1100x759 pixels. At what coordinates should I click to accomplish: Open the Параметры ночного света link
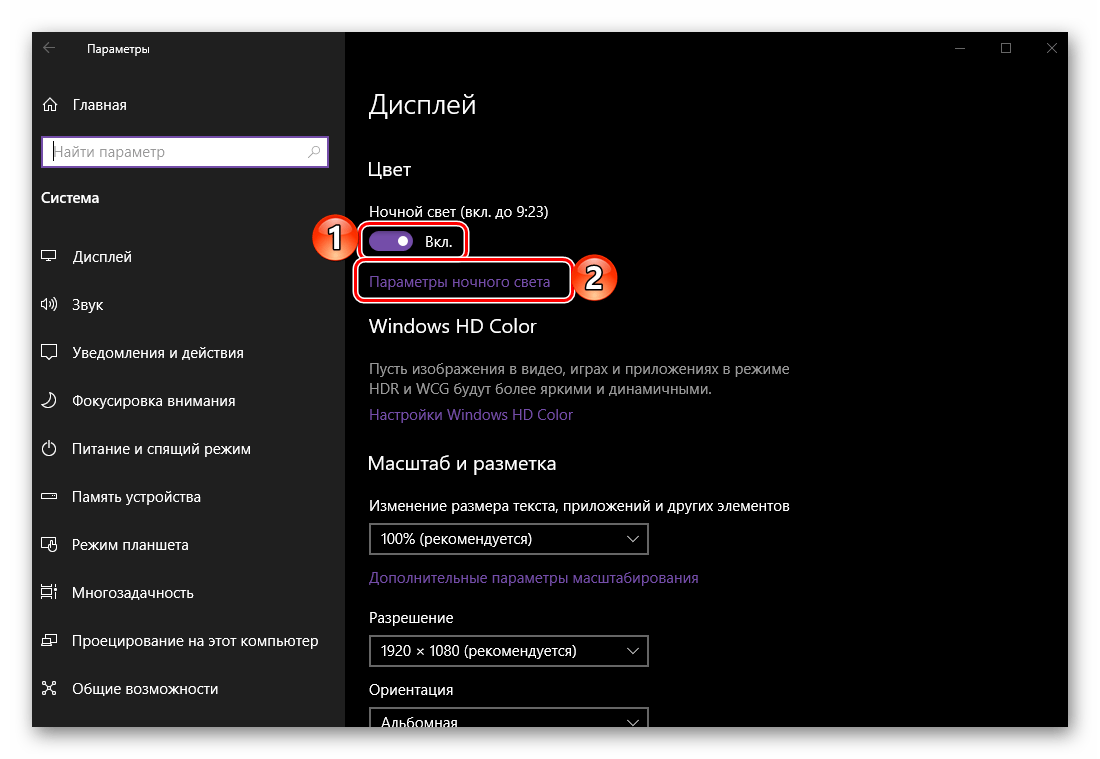tap(459, 282)
